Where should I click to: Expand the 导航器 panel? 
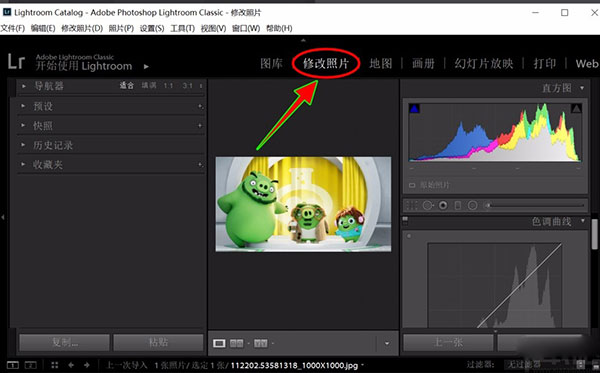point(23,86)
